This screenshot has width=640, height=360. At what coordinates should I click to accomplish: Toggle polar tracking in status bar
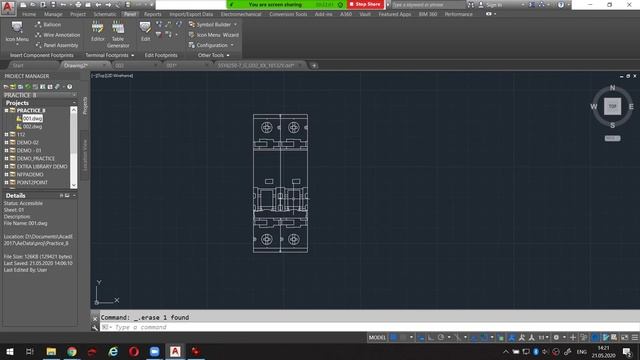(441, 338)
